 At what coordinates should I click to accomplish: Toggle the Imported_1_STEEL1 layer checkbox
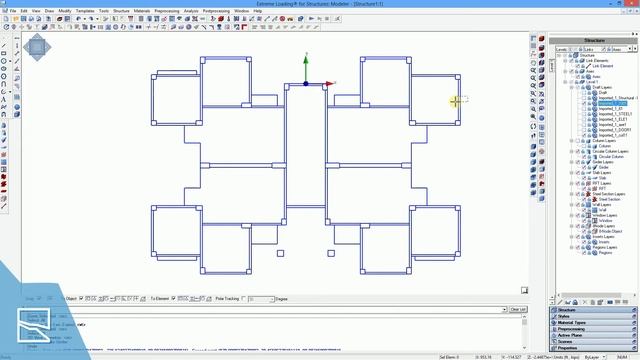pyautogui.click(x=584, y=114)
